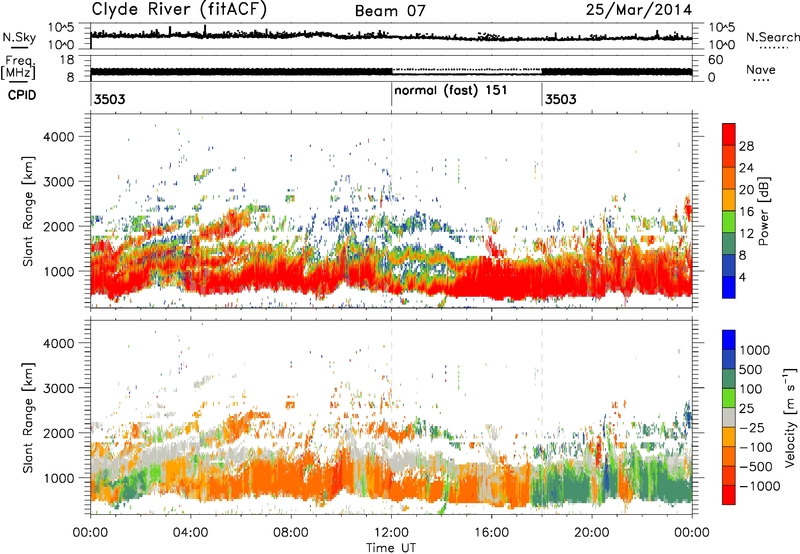
Task: Click the 'Beam 07' heading
Action: pyautogui.click(x=390, y=11)
